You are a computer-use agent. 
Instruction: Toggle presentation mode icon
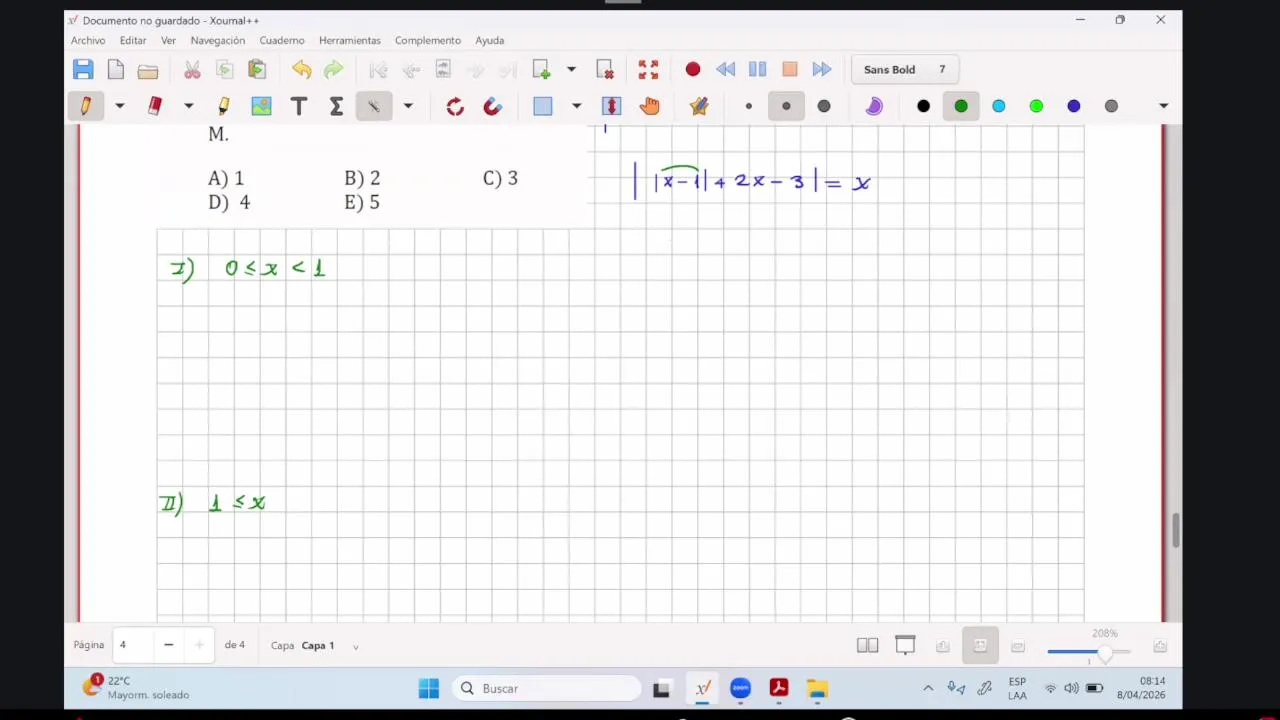905,646
